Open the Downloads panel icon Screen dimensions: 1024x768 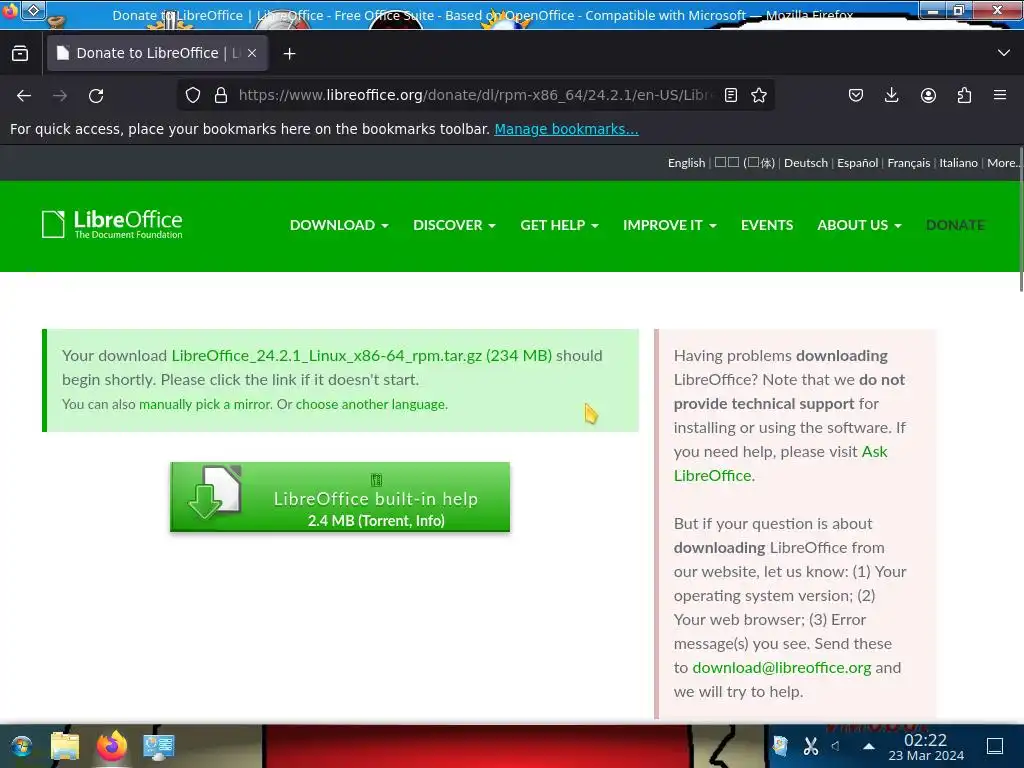pos(891,95)
